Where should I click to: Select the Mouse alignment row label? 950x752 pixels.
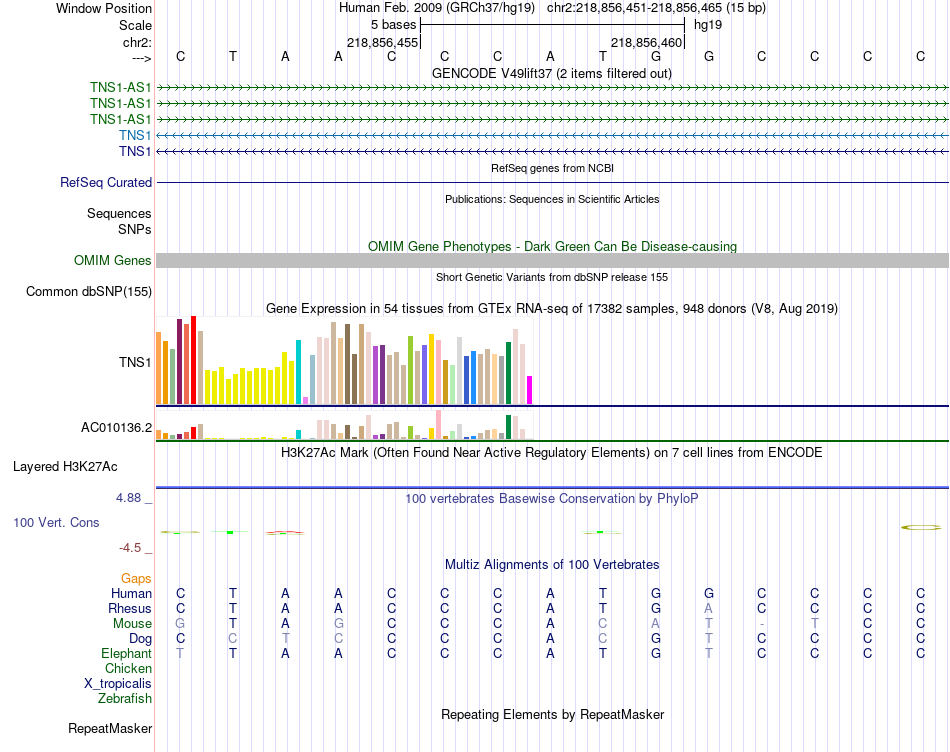132,624
